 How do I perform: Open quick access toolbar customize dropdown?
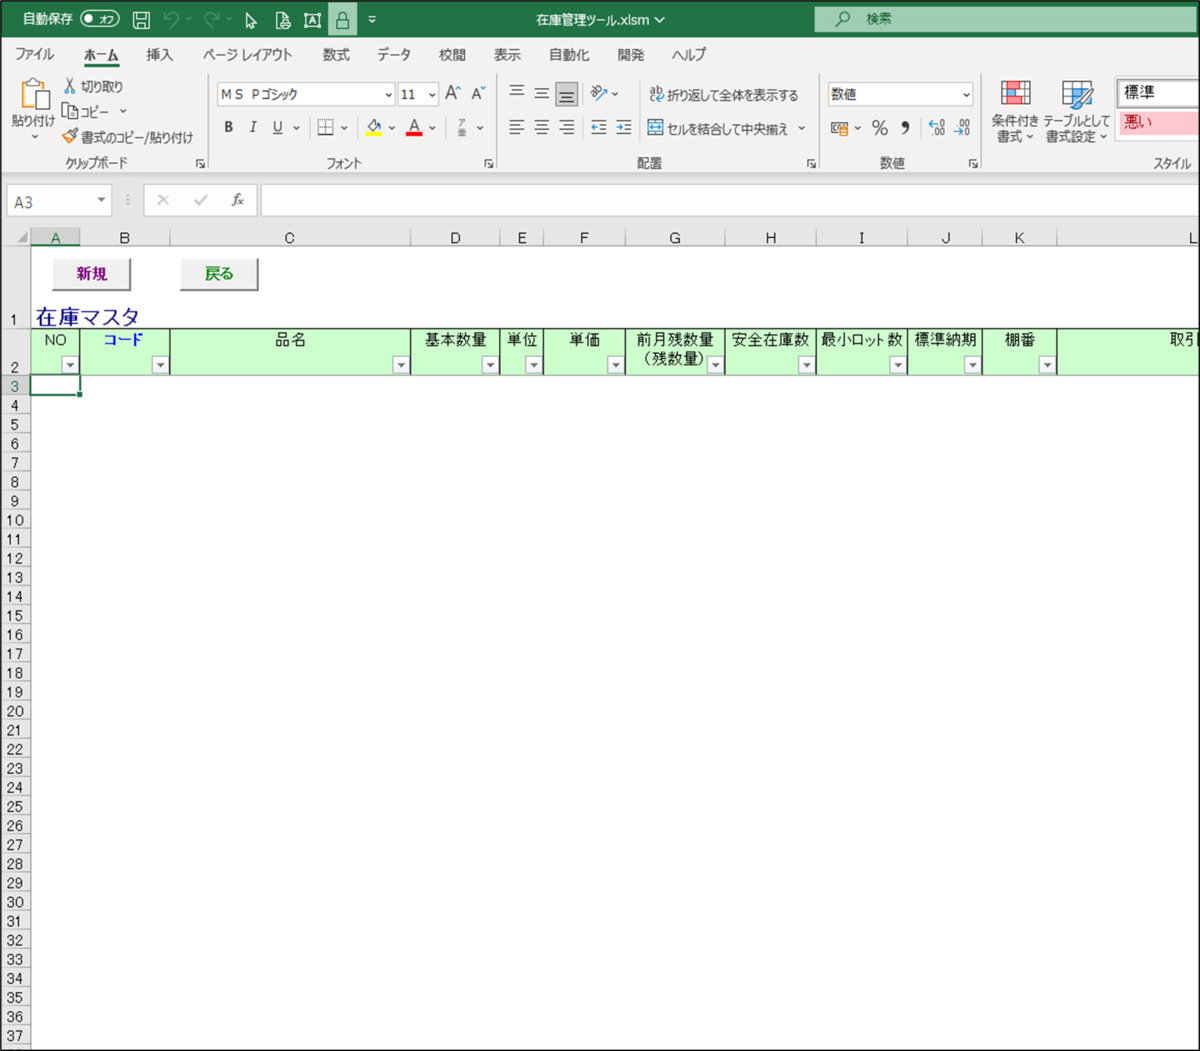[x=372, y=20]
